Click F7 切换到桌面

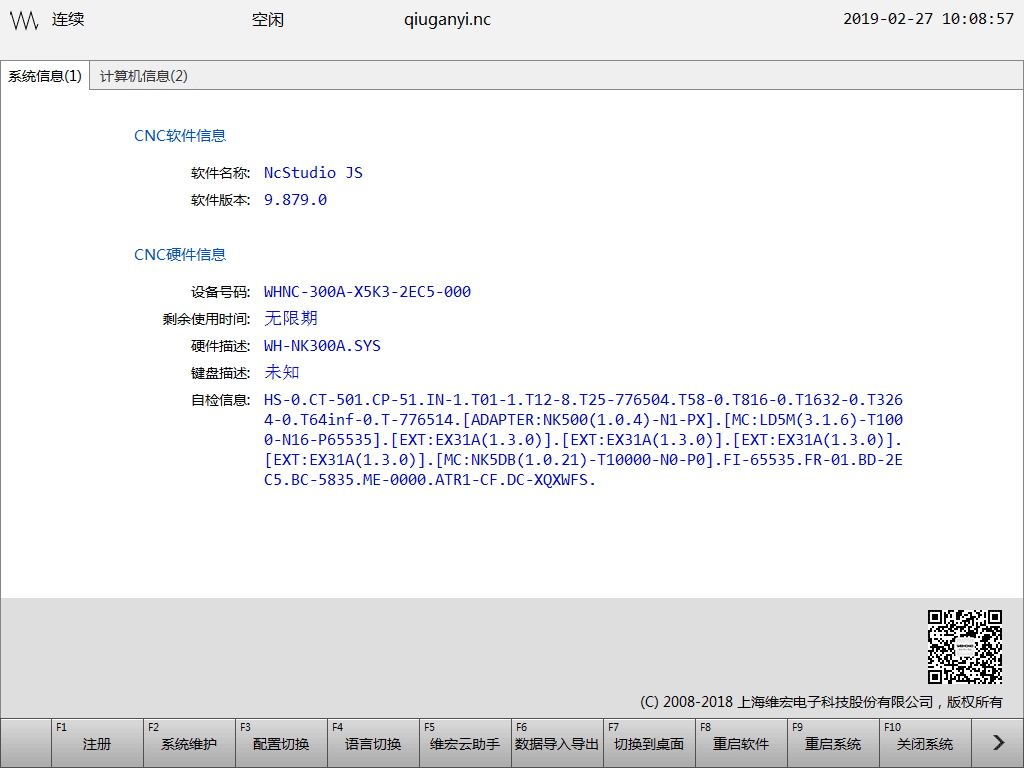[x=649, y=743]
